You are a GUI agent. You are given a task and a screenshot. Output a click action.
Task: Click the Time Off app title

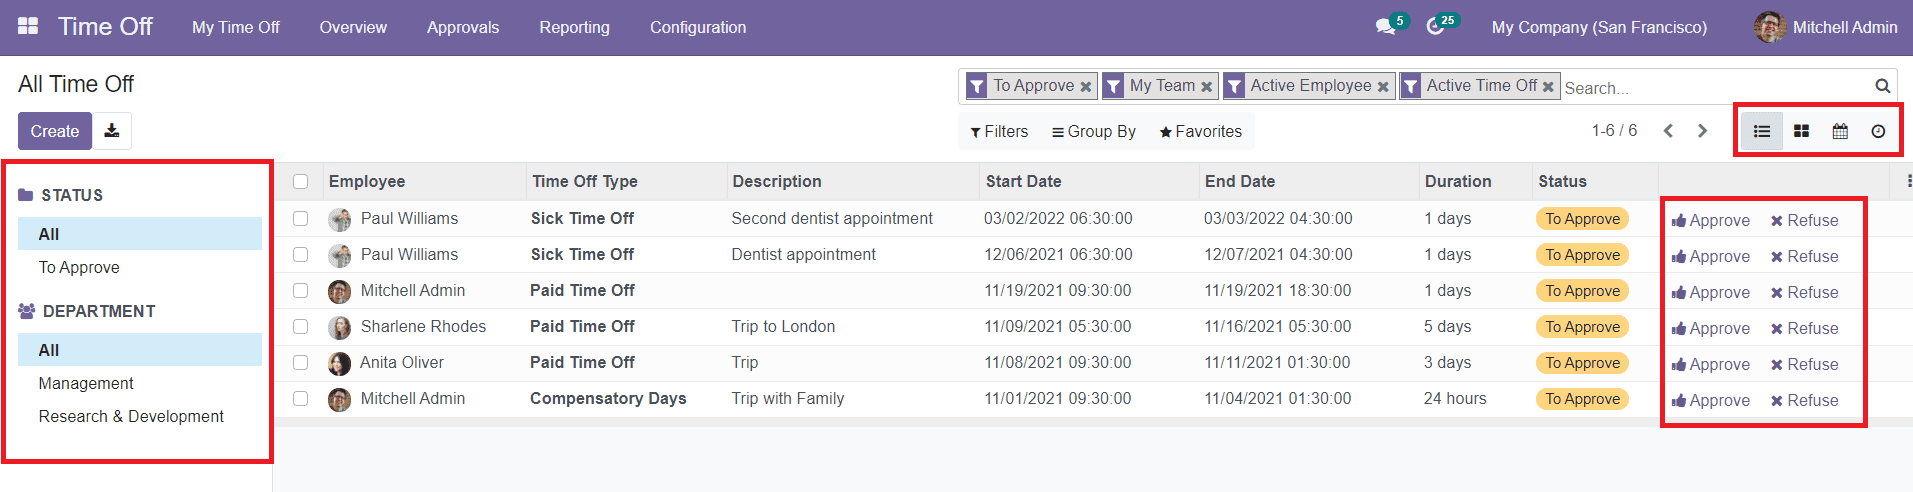pos(105,27)
